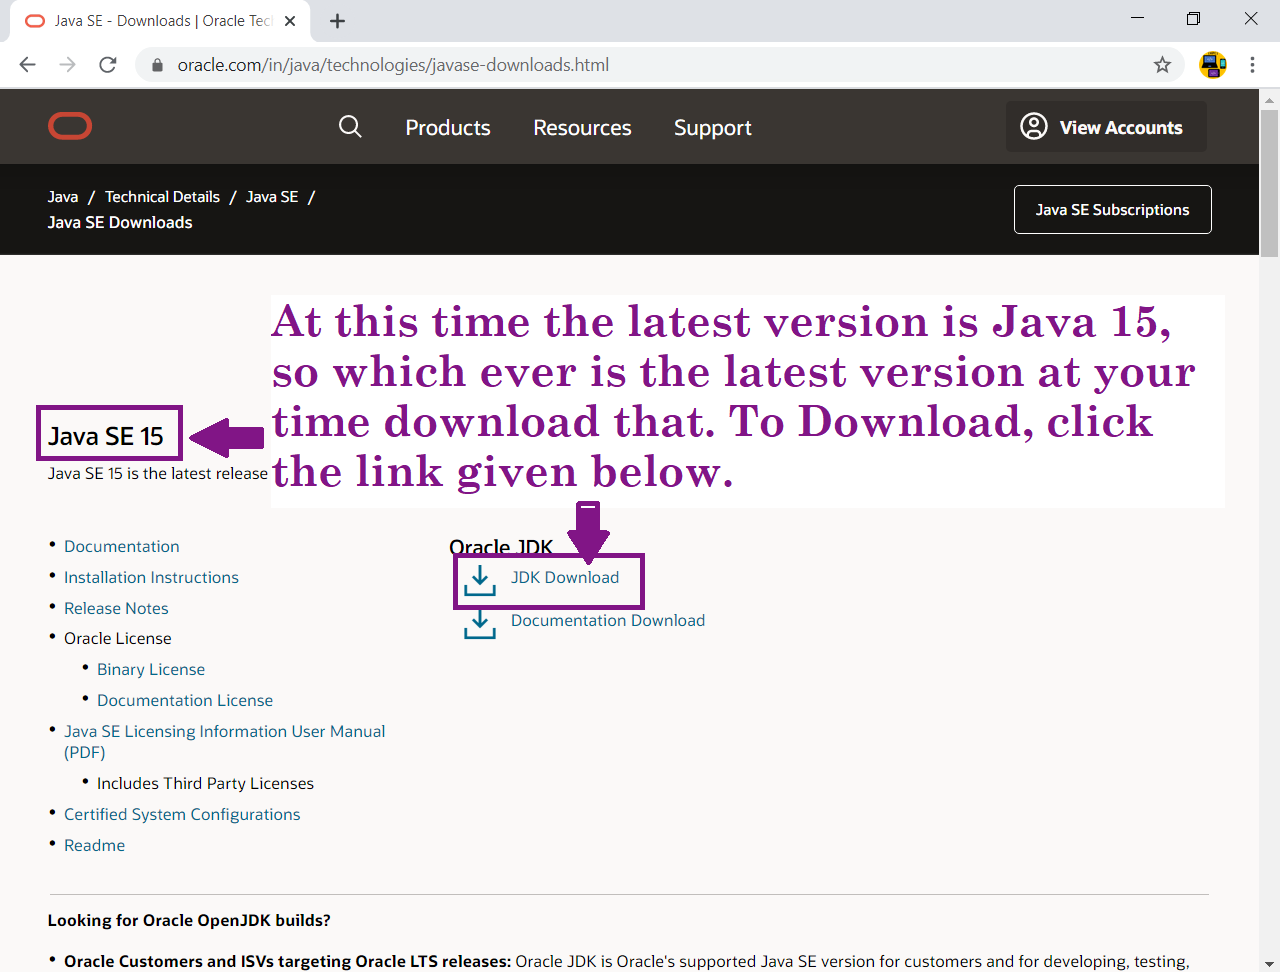Open the JDK Download link
Viewport: 1280px width, 972px height.
pyautogui.click(x=565, y=577)
